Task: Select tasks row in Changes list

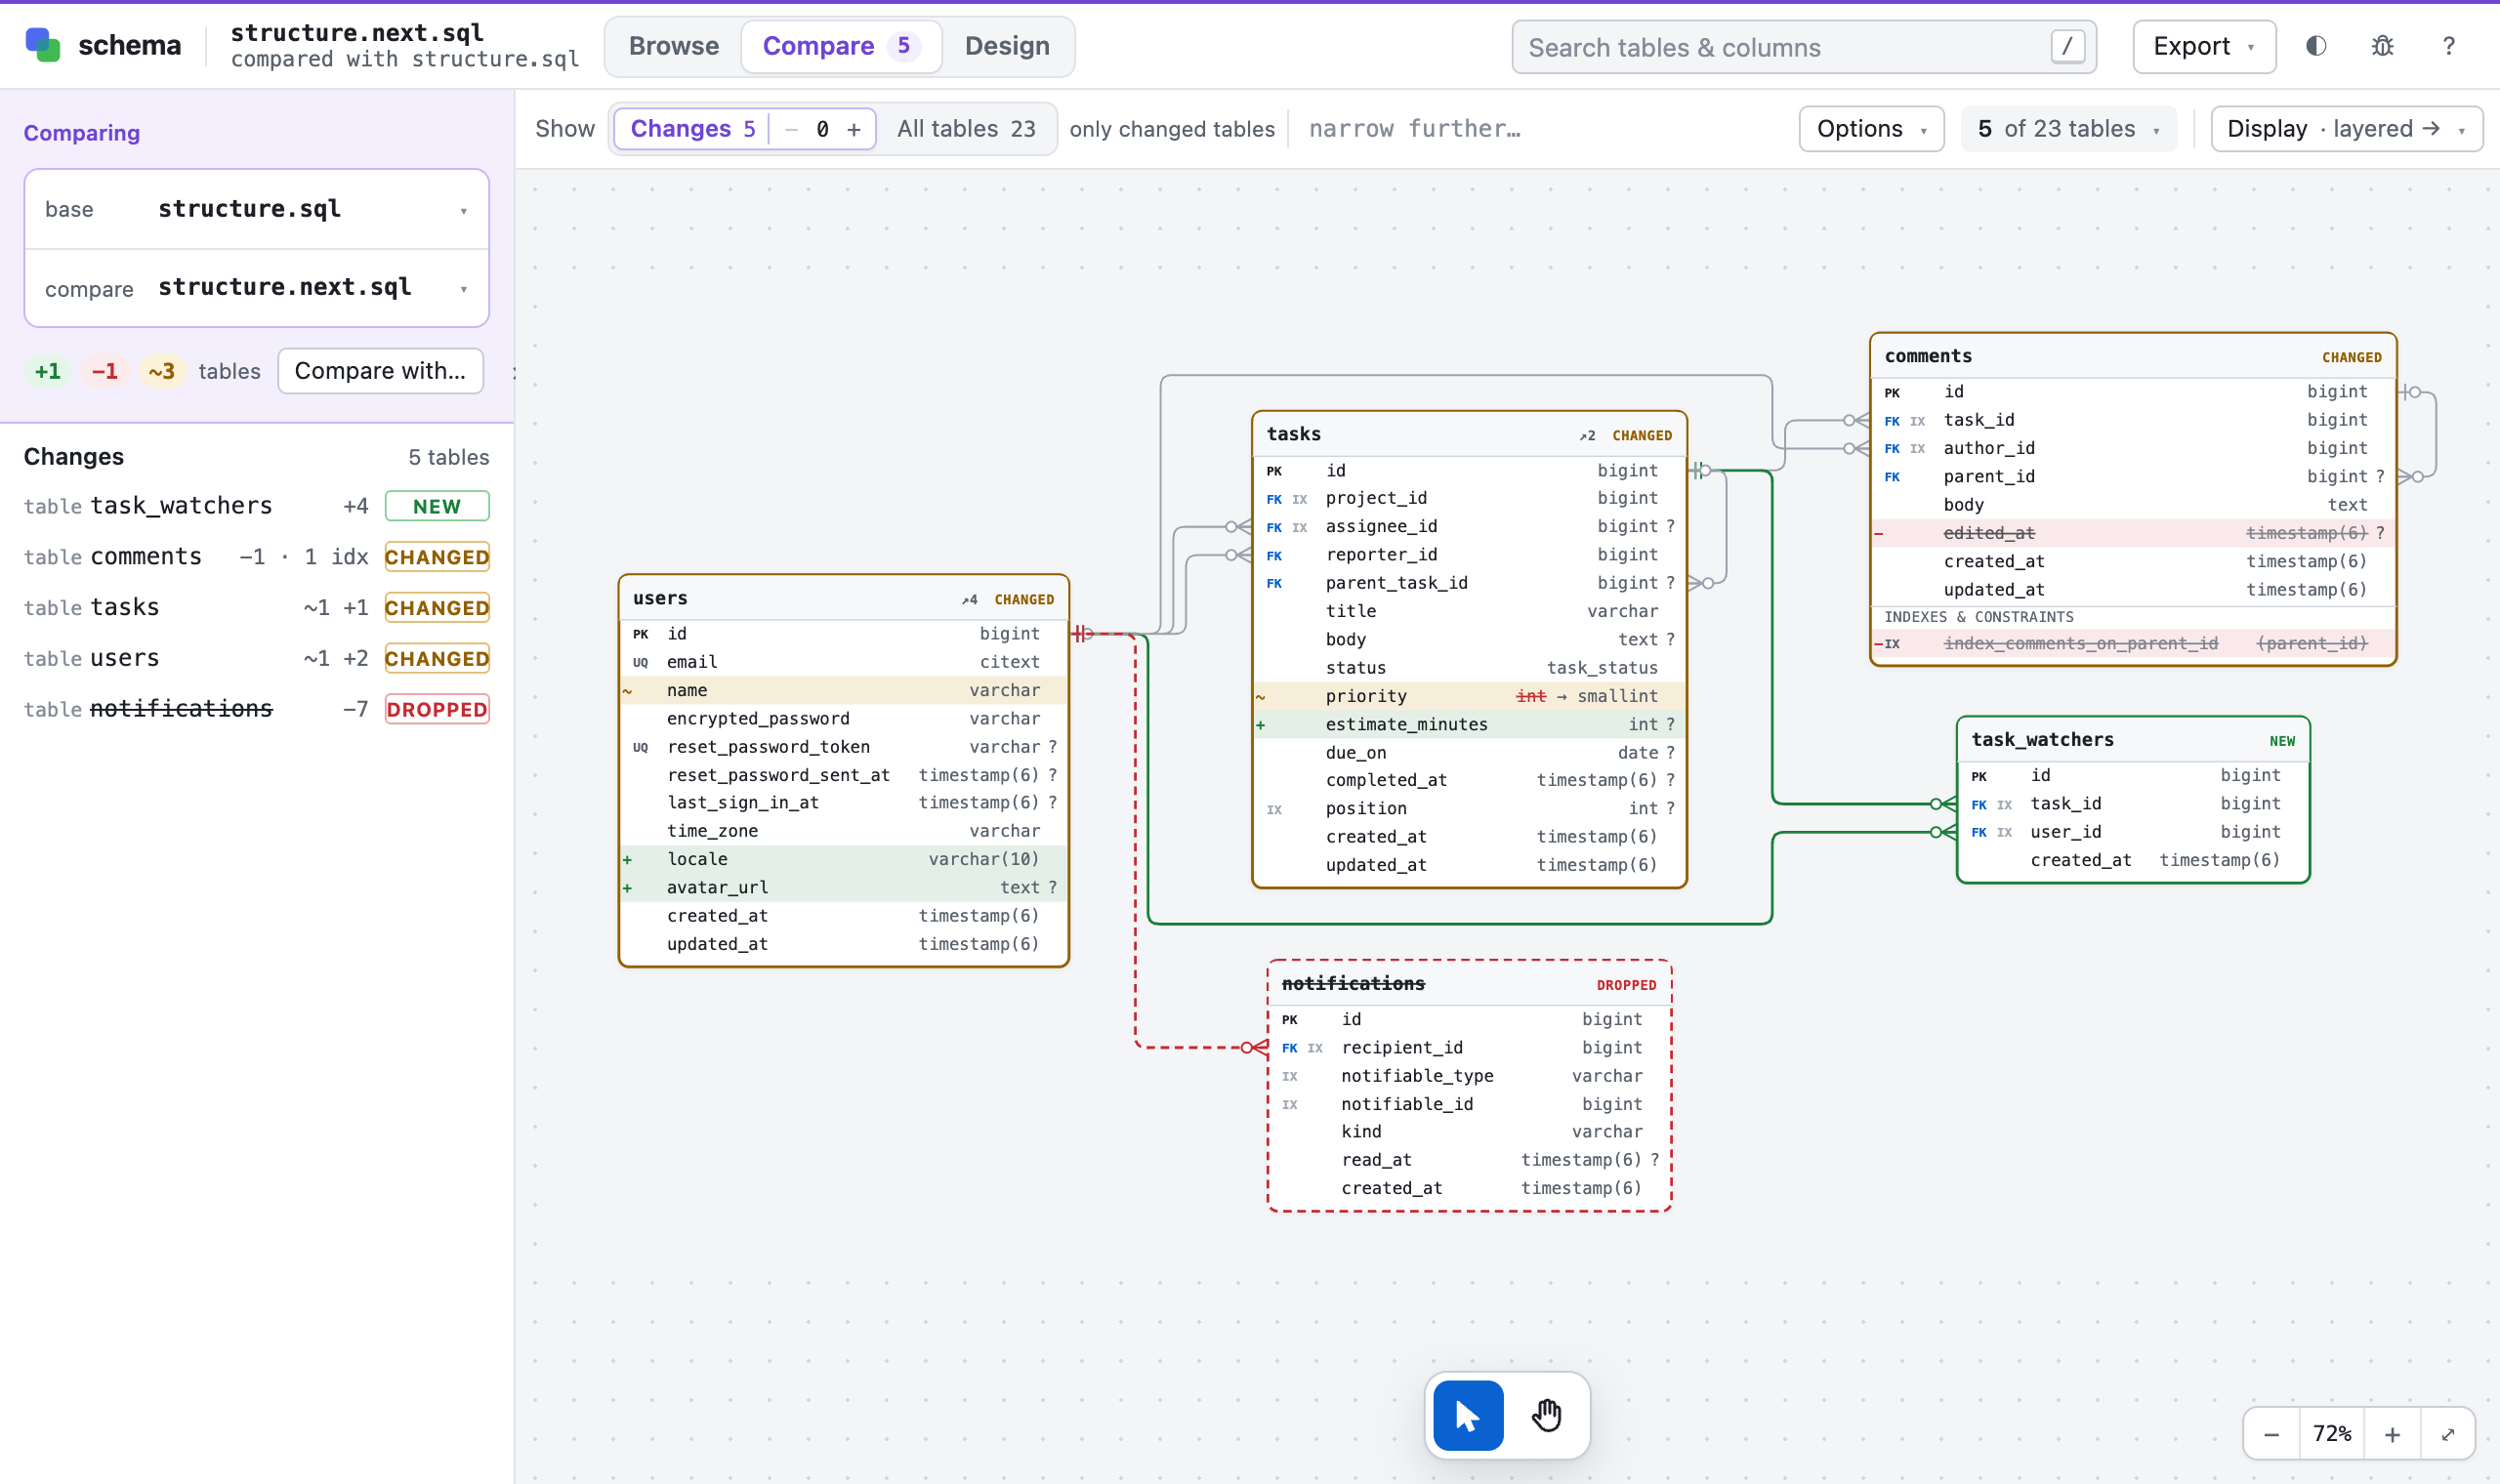Action: click(257, 608)
